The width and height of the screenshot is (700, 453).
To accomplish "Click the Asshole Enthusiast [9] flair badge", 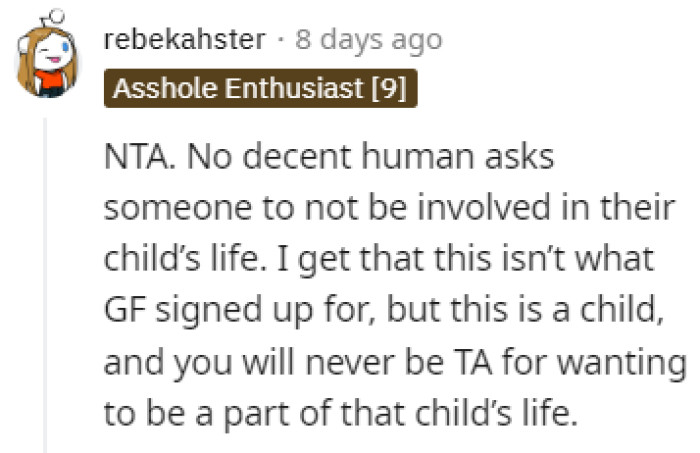I will coord(259,89).
